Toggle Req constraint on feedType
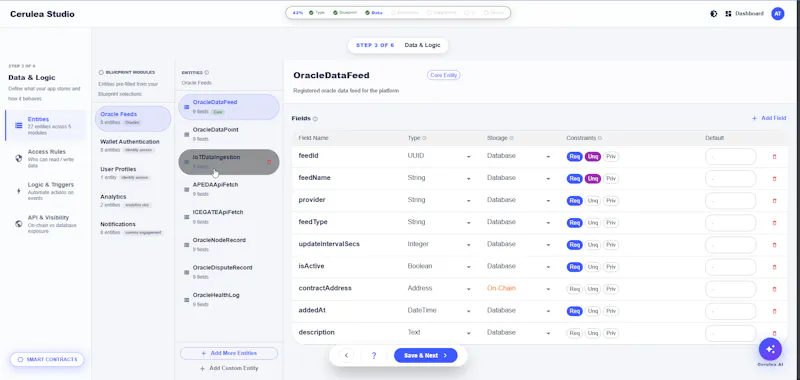This screenshot has height=380, width=800. 574,223
